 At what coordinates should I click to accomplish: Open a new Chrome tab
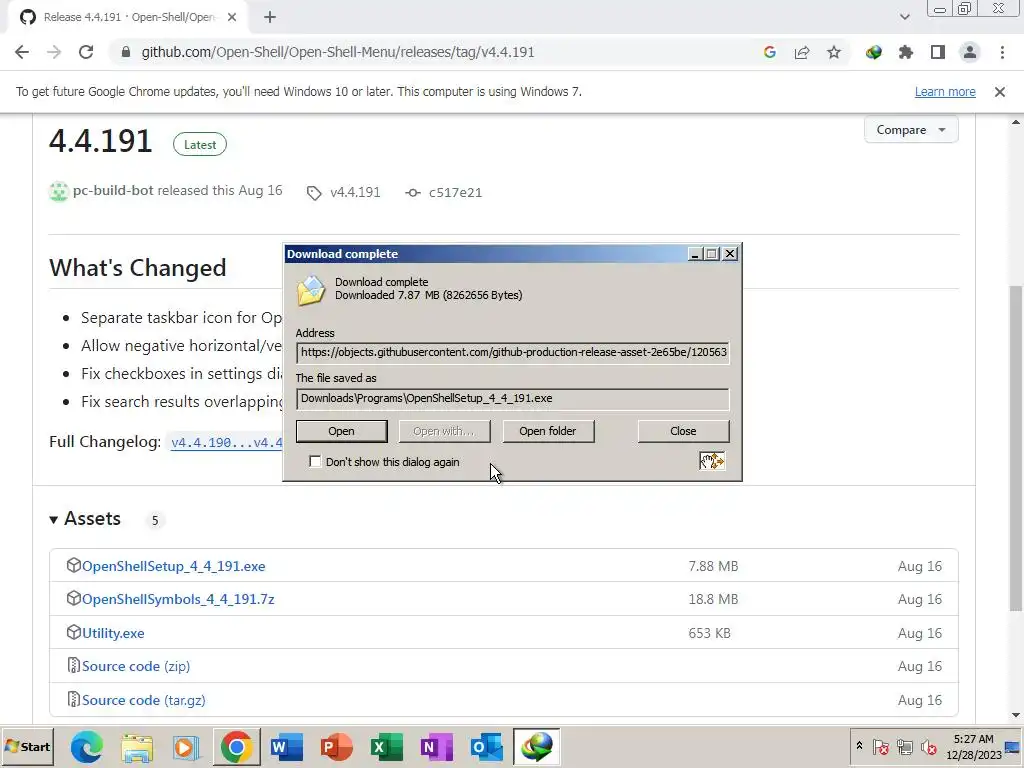click(270, 17)
